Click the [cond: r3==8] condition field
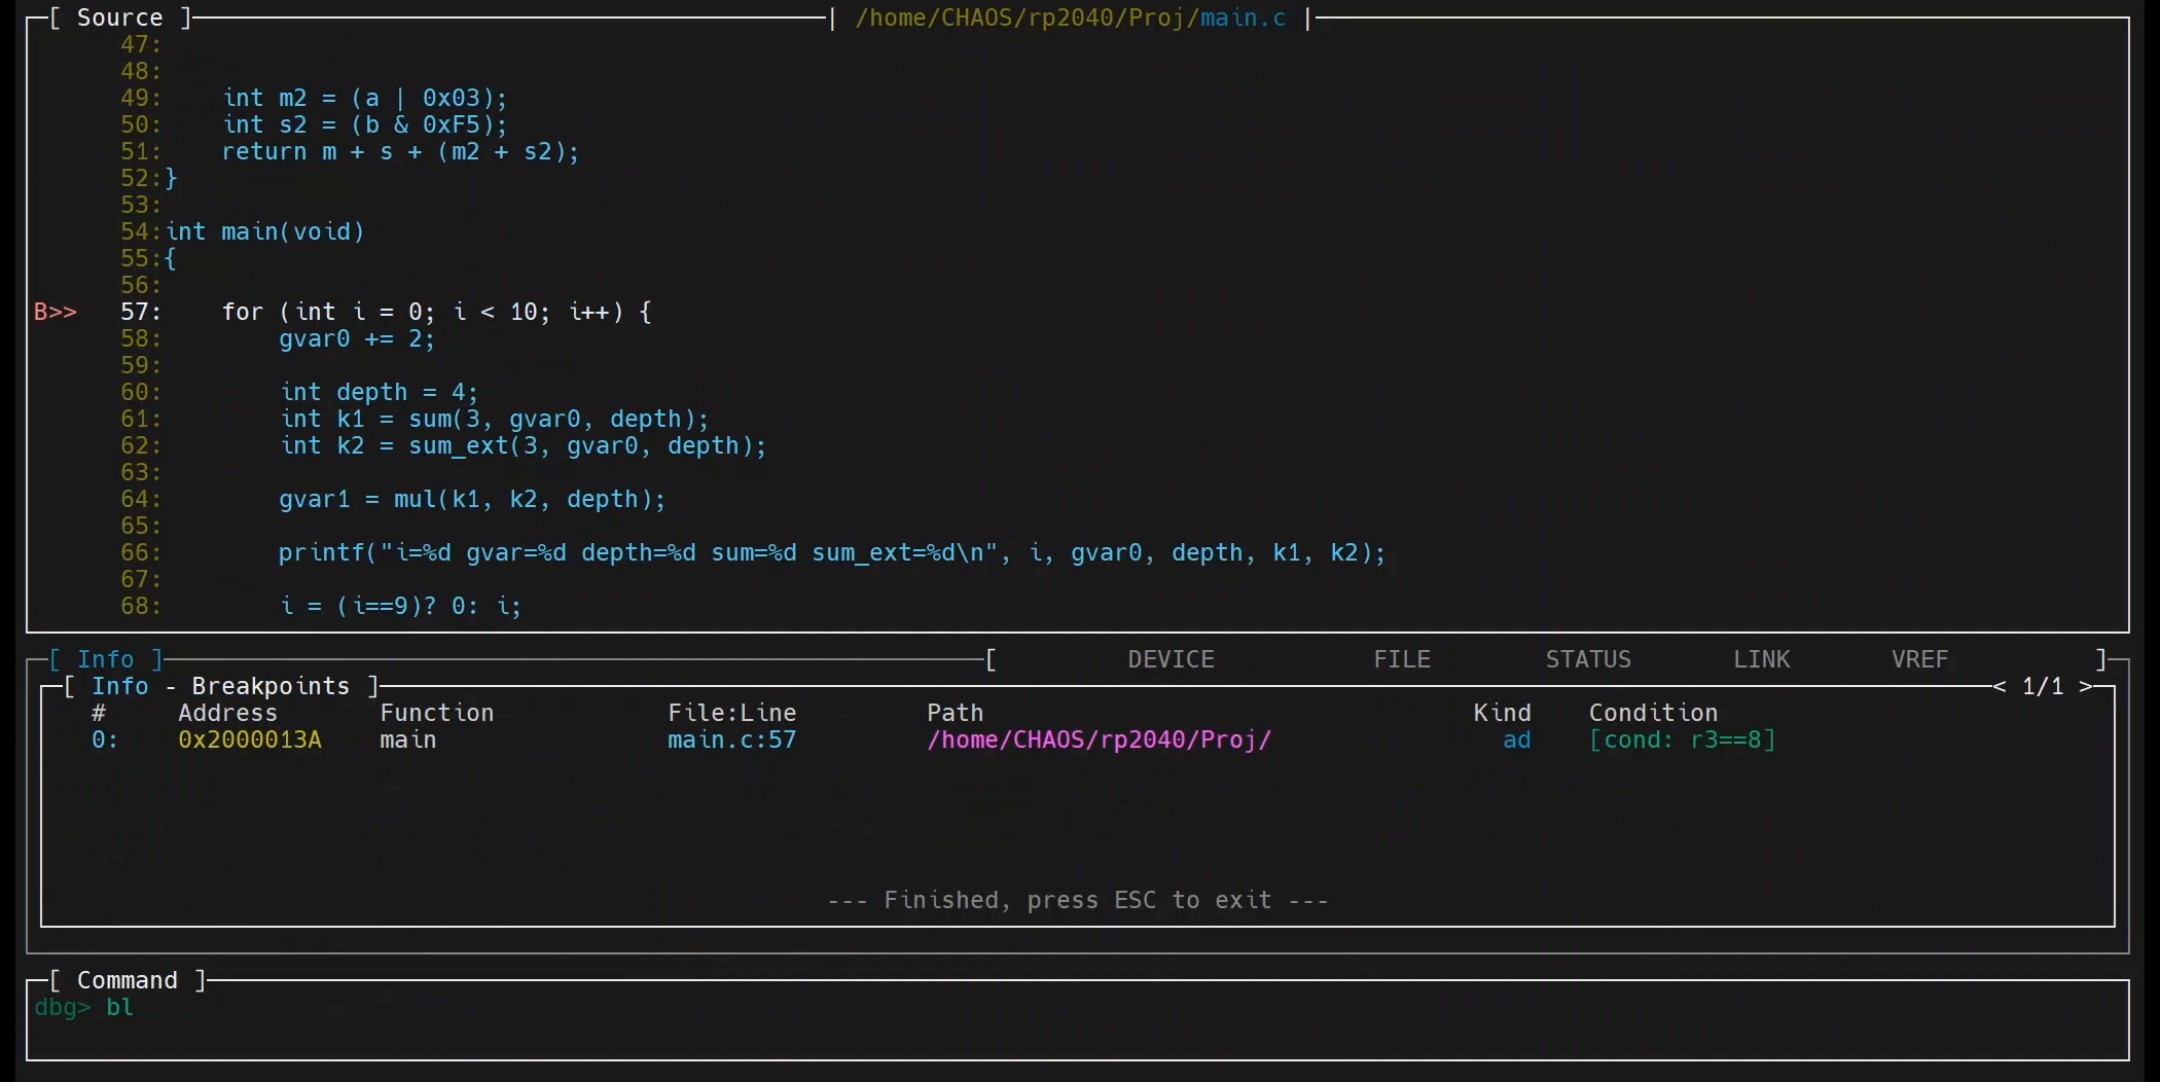2160x1082 pixels. 1682,740
